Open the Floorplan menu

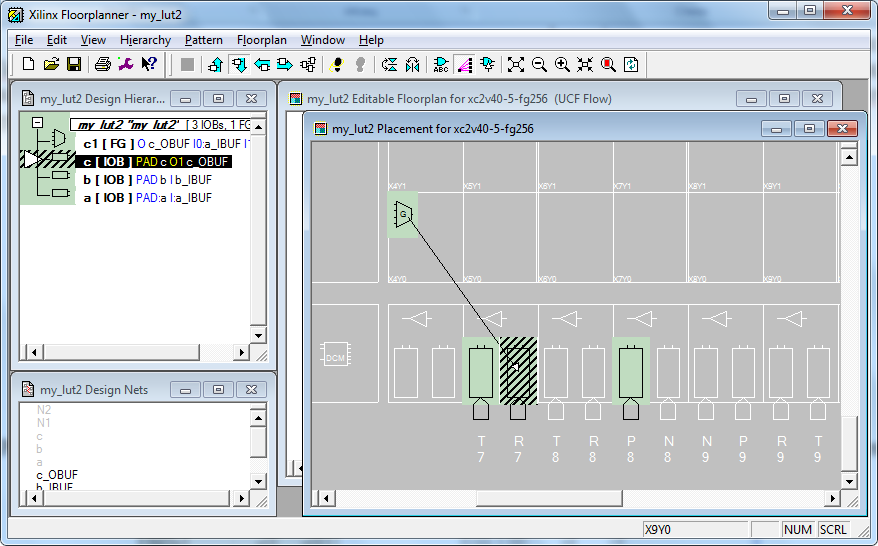261,40
